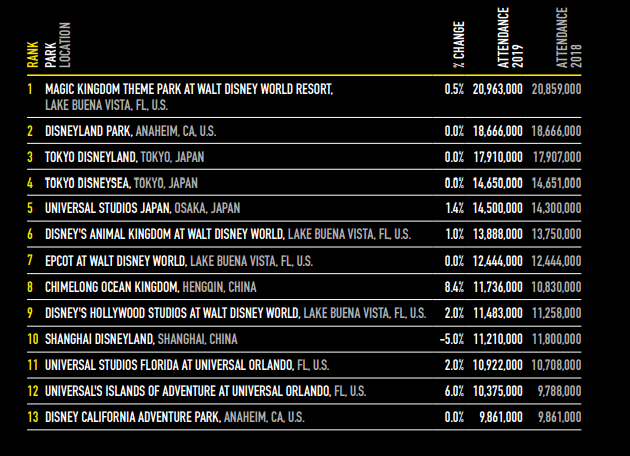Image resolution: width=630 pixels, height=456 pixels.
Task: Click the ATTENDANCE 2018 column header
Action: click(569, 37)
